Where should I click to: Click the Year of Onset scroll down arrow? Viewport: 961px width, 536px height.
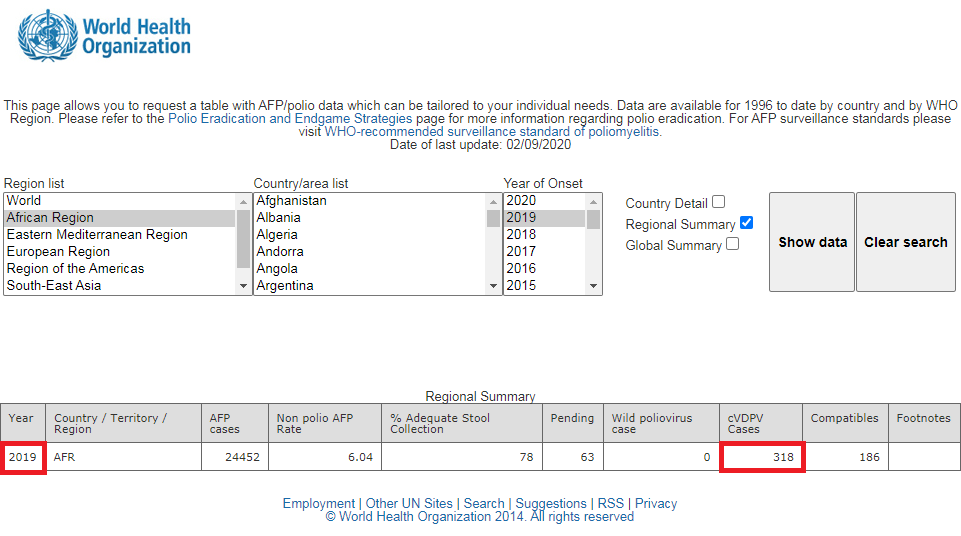pos(593,286)
